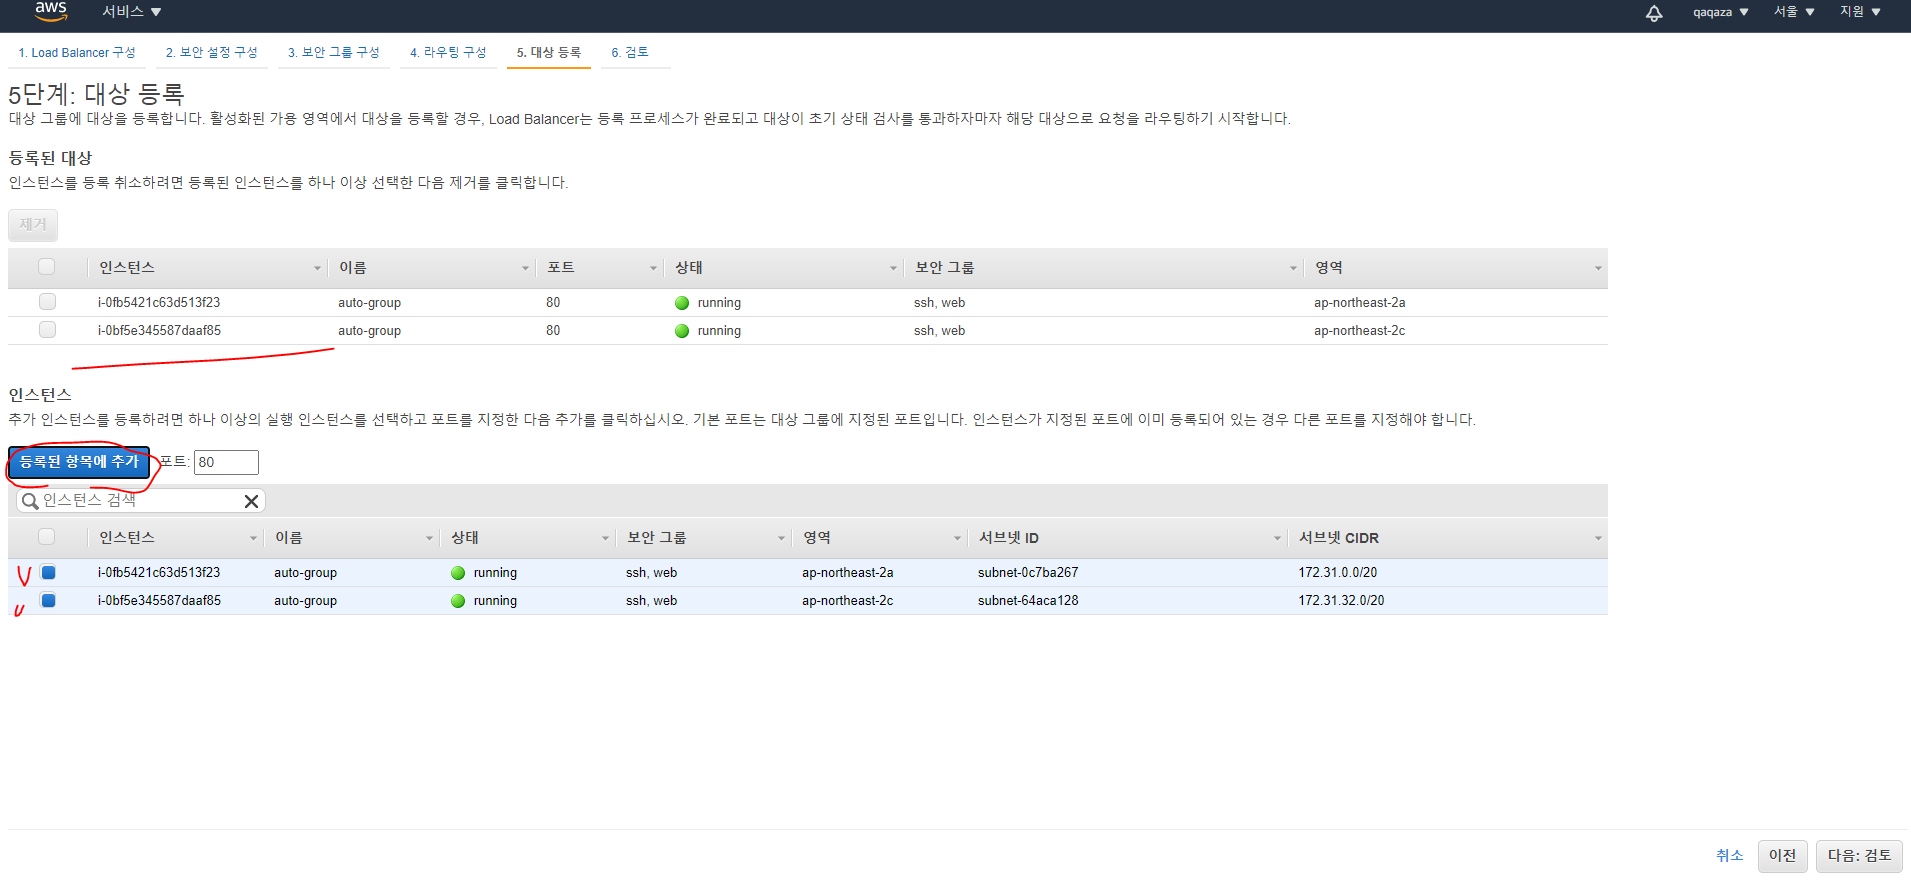Clear the instance search with X icon

click(251, 501)
